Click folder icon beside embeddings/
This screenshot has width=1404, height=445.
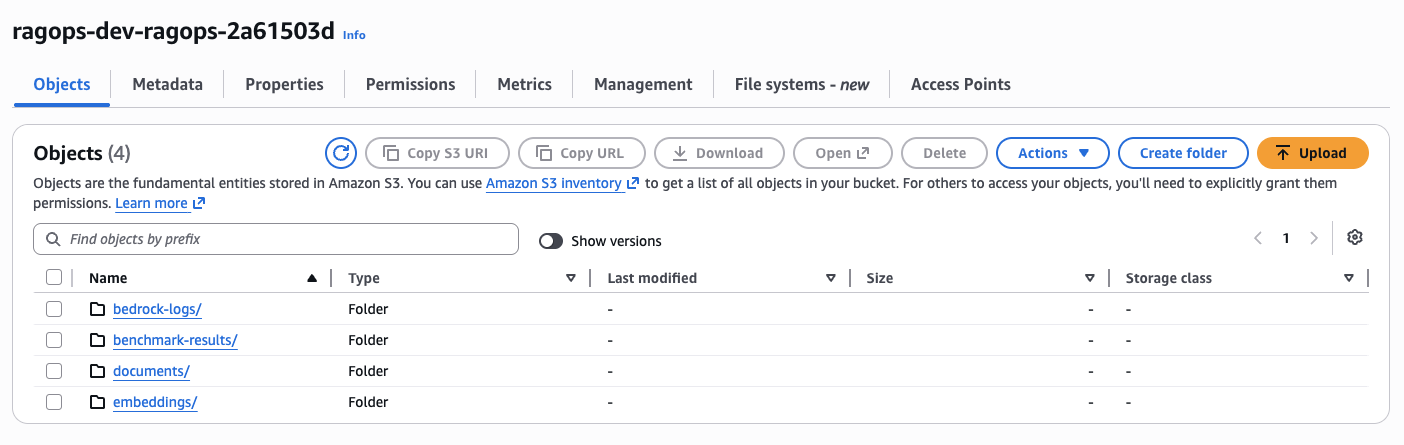click(x=97, y=402)
